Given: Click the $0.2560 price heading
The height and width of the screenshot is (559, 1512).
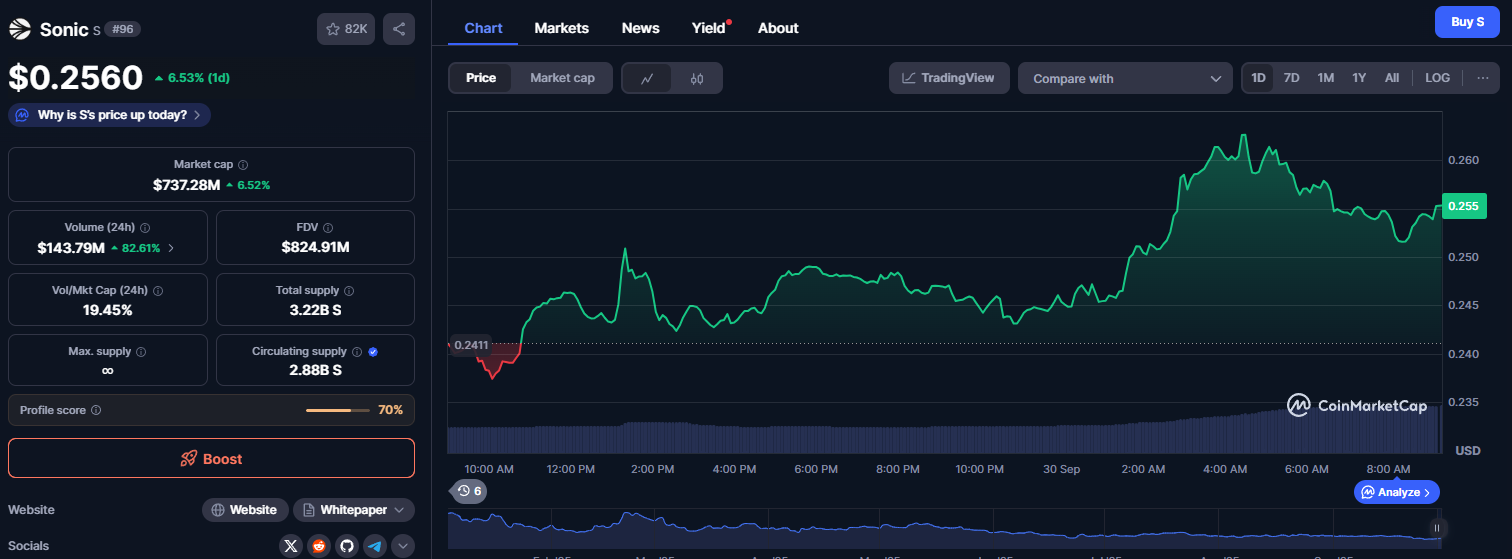Looking at the screenshot, I should [76, 77].
